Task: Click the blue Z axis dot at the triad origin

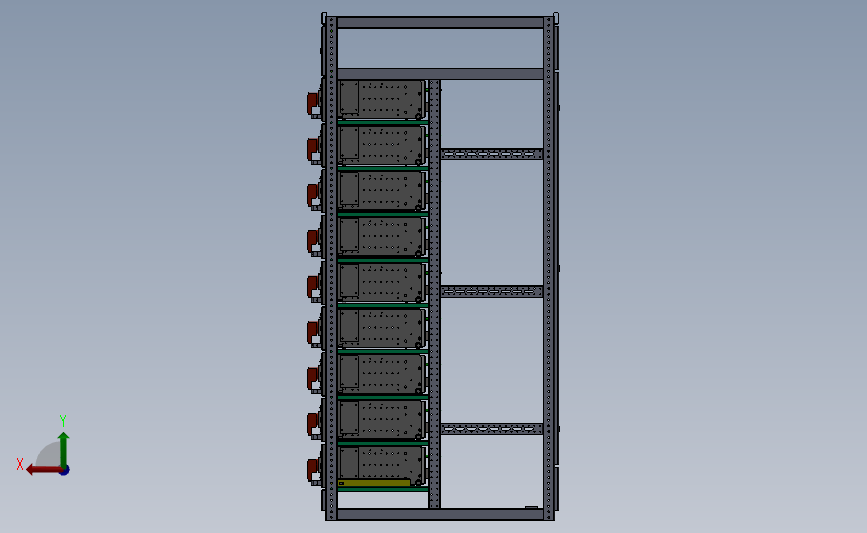Action: click(x=65, y=471)
